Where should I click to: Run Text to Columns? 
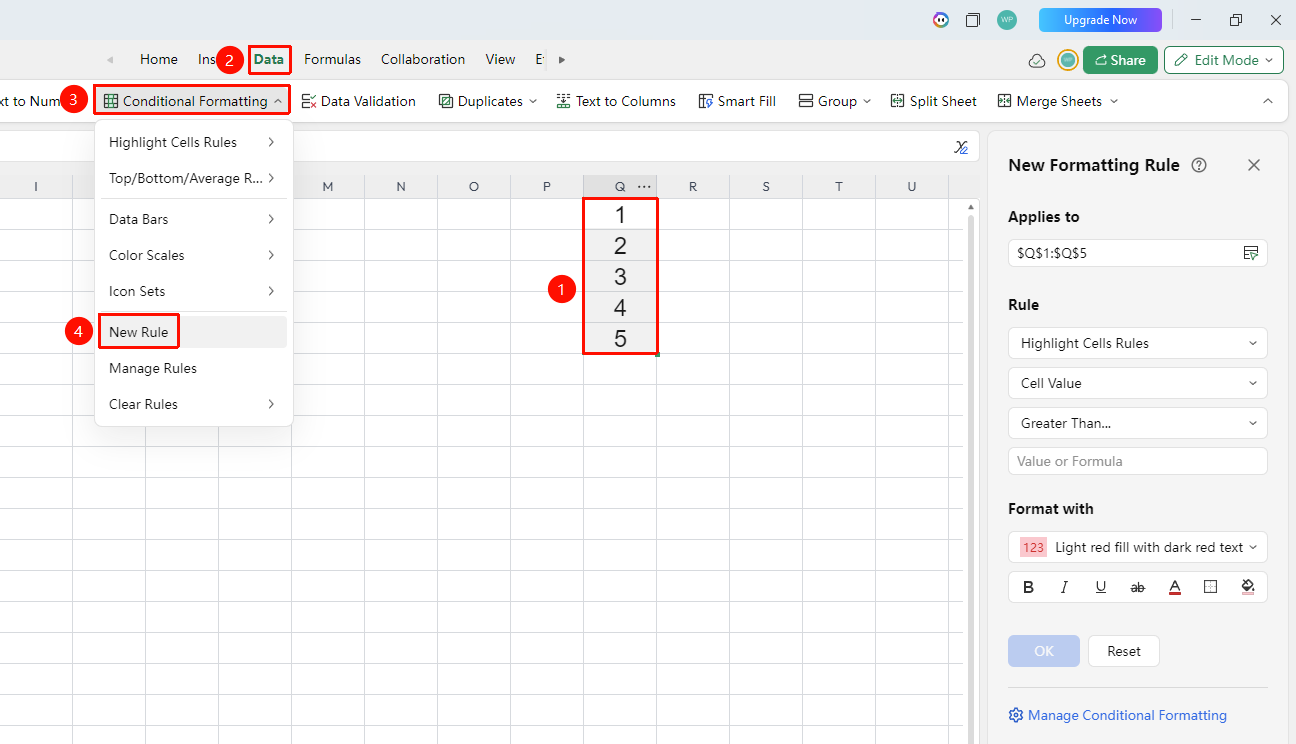pyautogui.click(x=616, y=101)
